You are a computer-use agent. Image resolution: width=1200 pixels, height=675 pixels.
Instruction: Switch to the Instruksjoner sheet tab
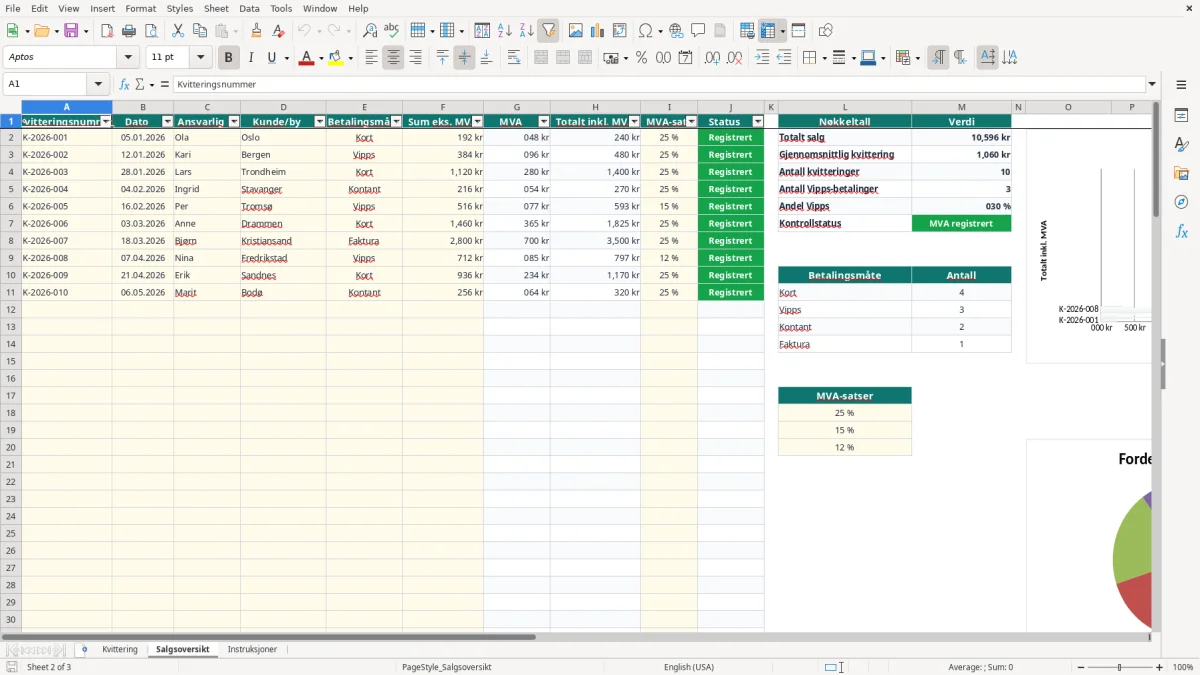(x=252, y=650)
